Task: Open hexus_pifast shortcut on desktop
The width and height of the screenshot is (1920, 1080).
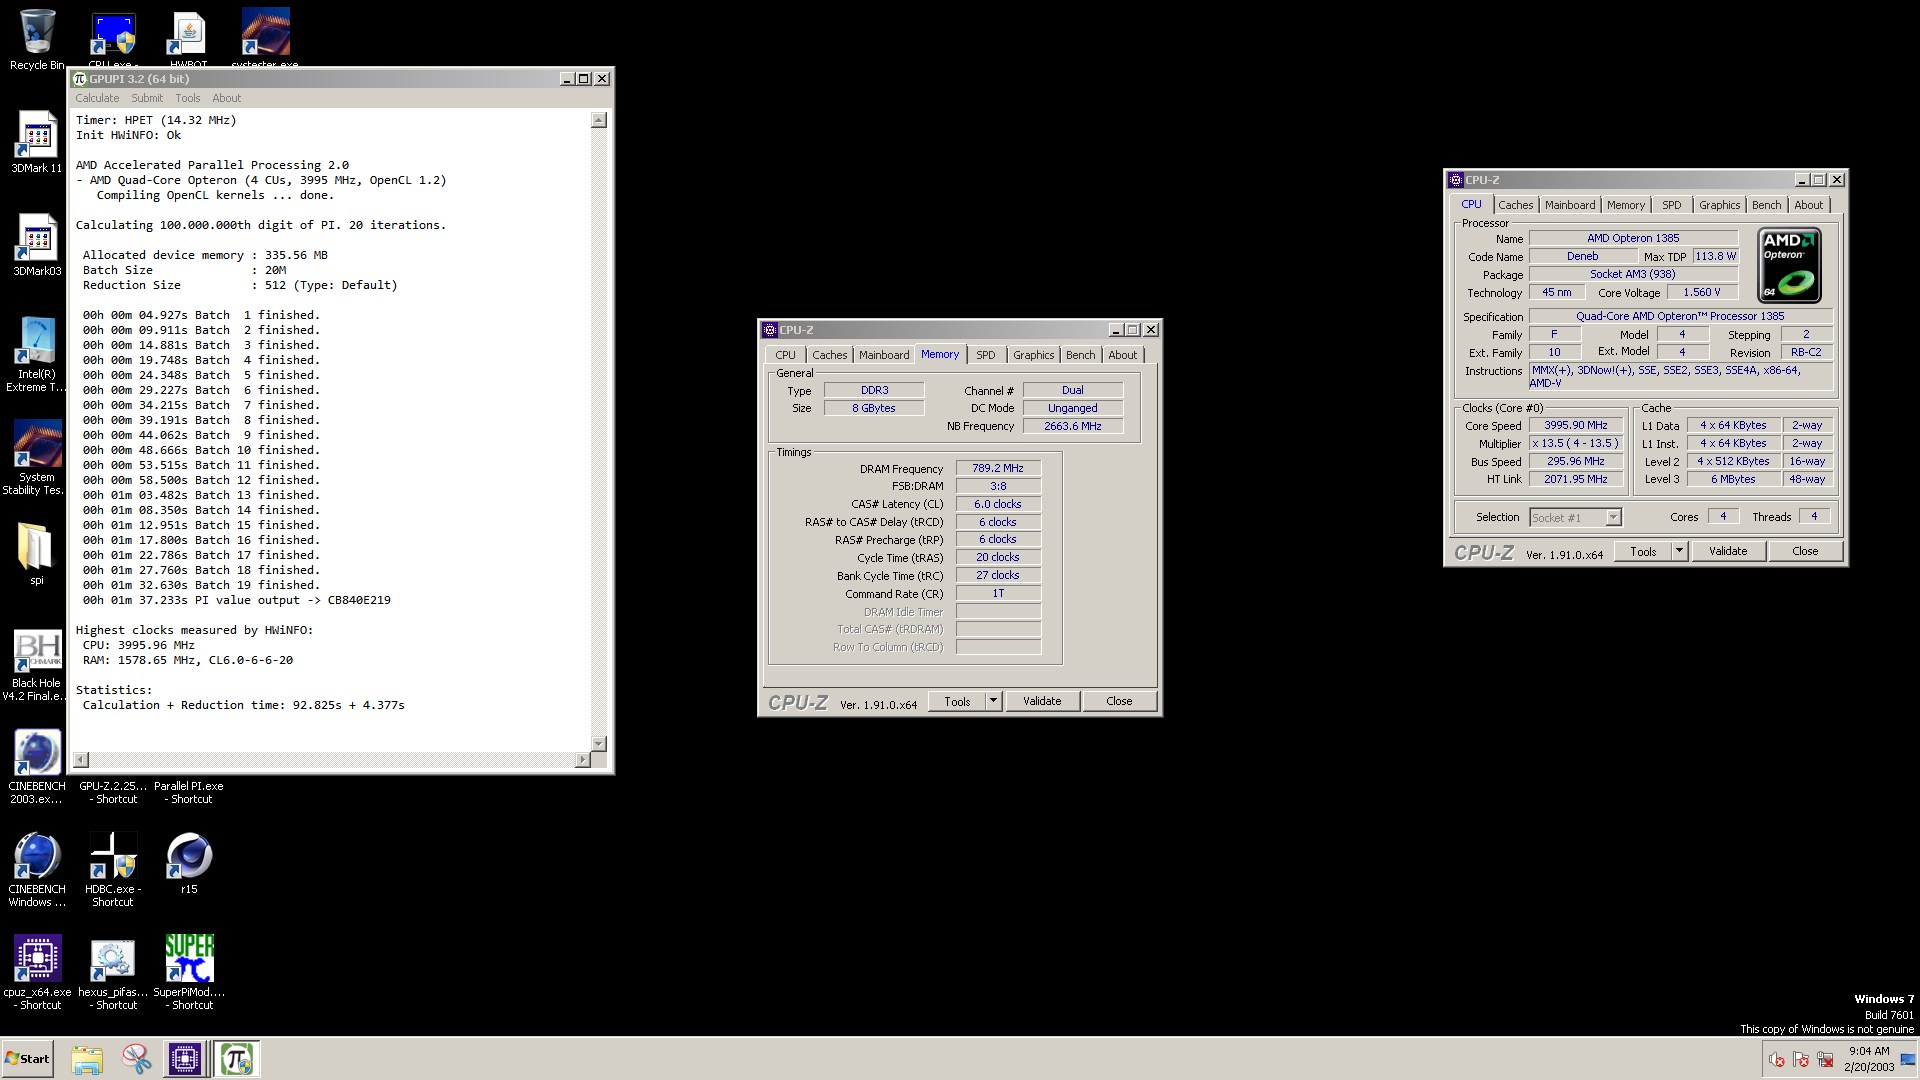Action: coord(113,973)
